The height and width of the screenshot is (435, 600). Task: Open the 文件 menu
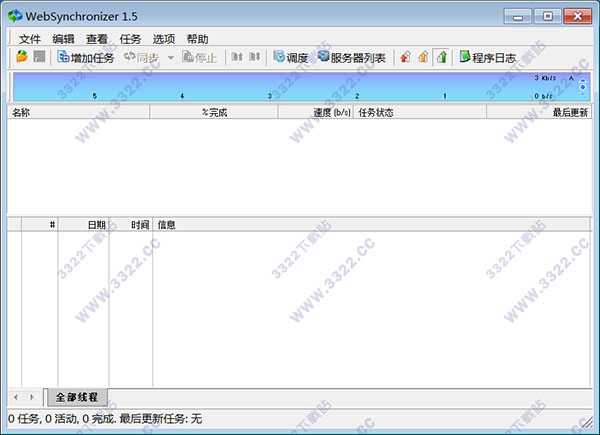pyautogui.click(x=29, y=39)
